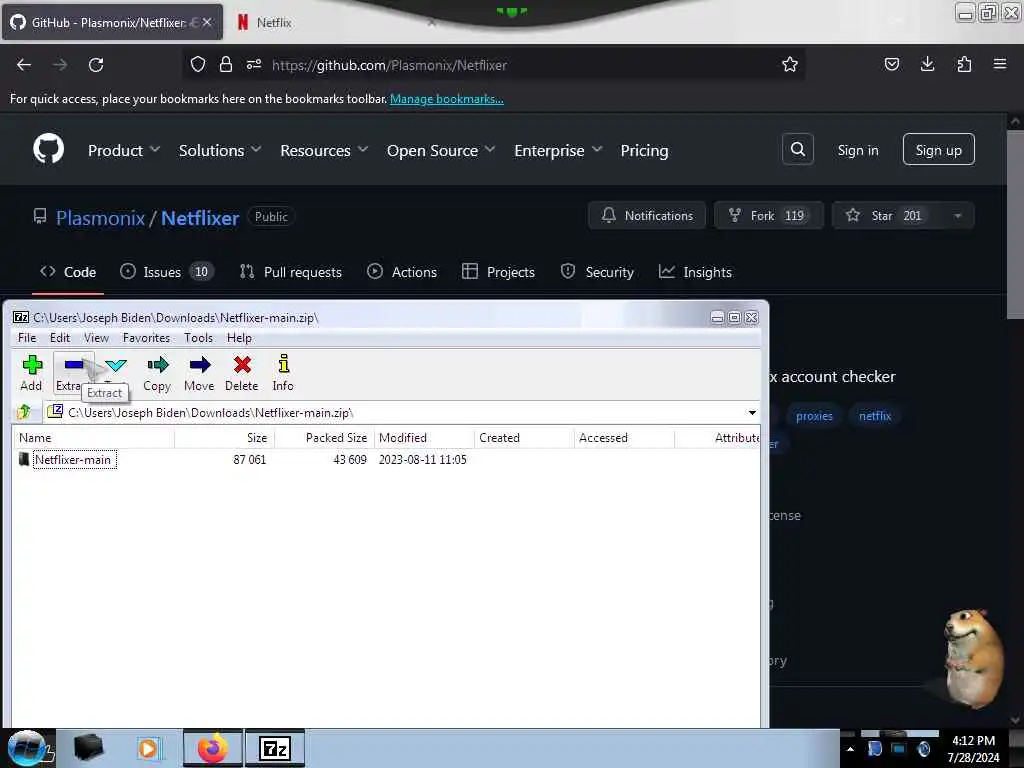This screenshot has width=1024, height=768.
Task: Open the Plasmonix owner link
Action: pos(100,217)
